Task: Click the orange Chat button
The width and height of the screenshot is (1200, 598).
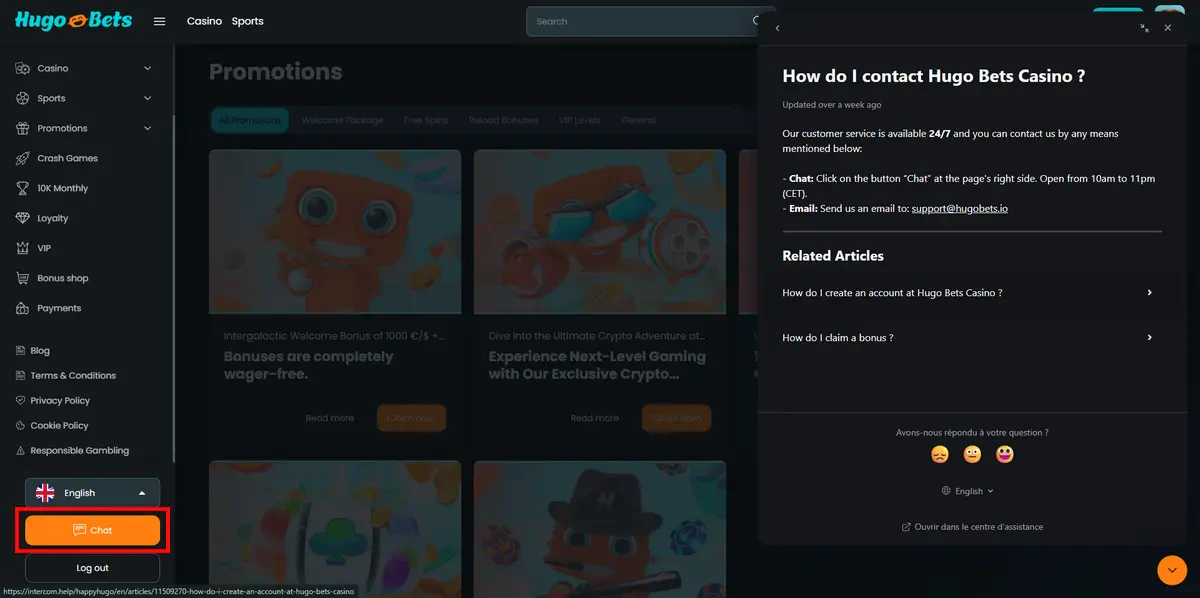Action: click(x=92, y=530)
